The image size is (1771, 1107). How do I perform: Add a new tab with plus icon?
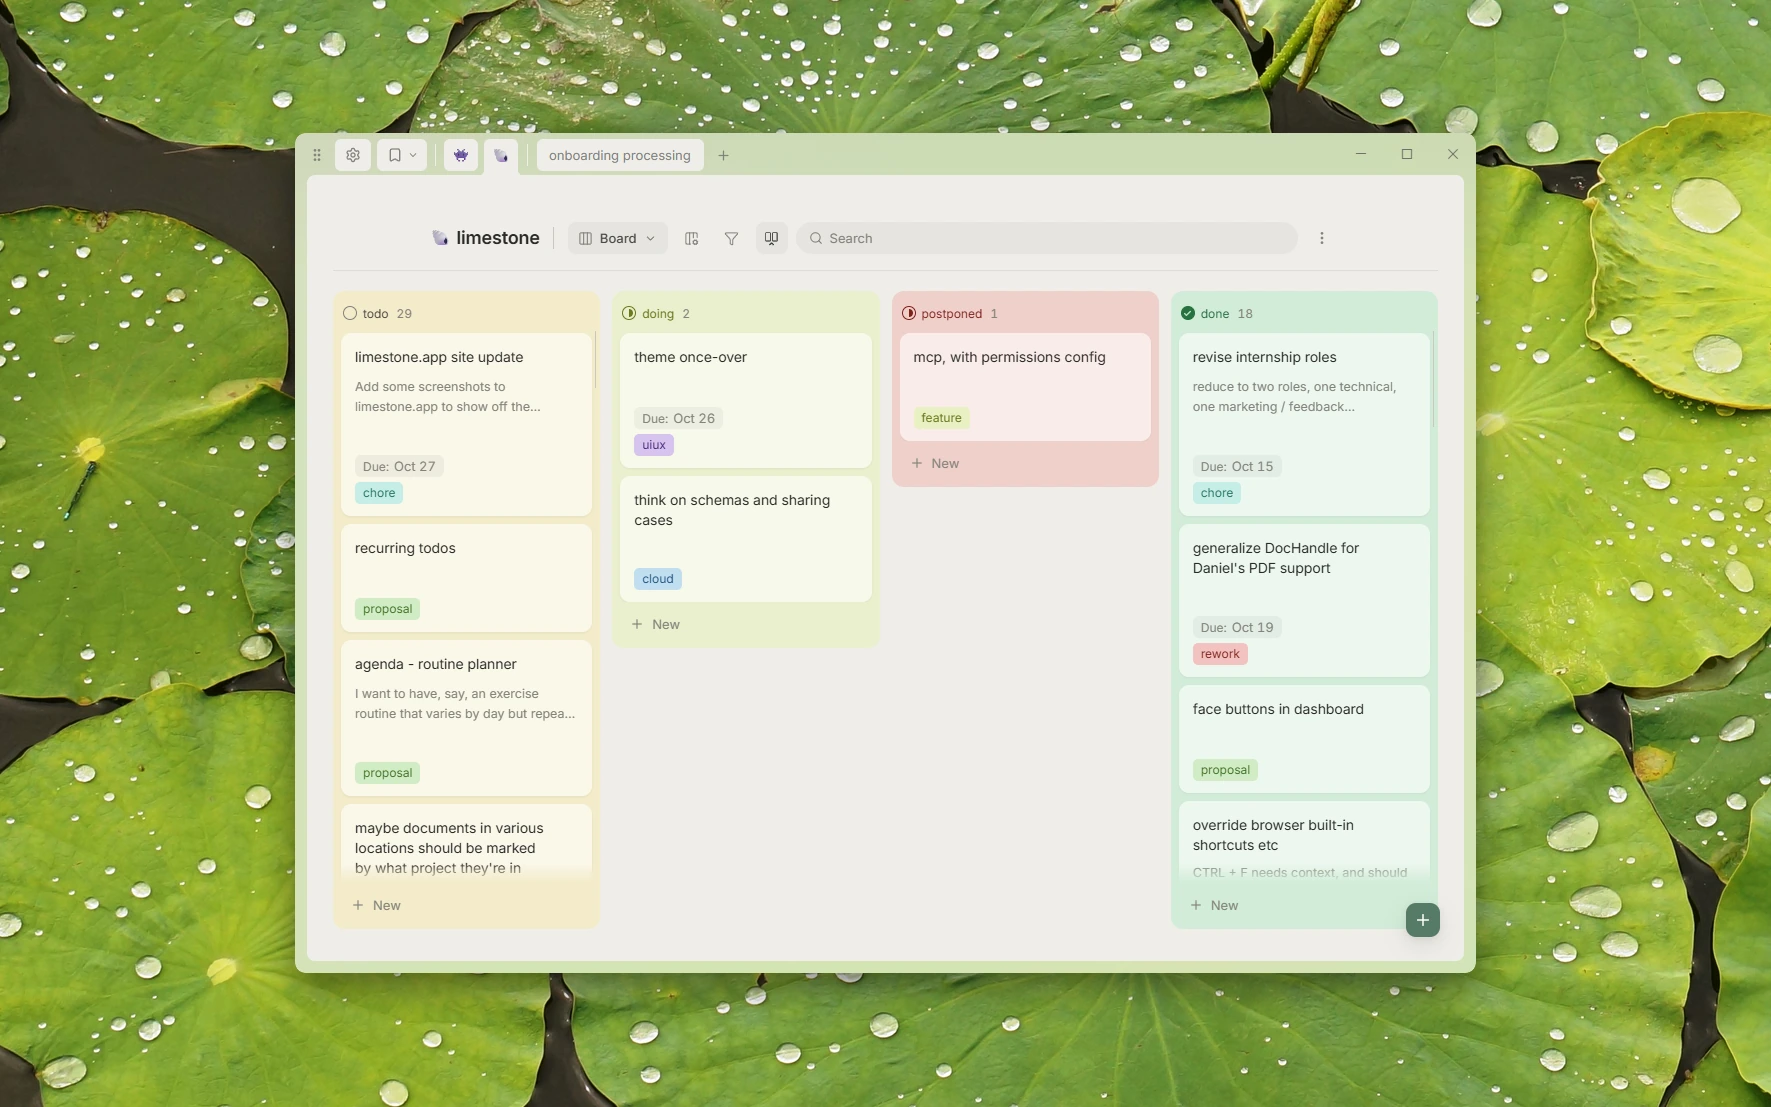(723, 155)
